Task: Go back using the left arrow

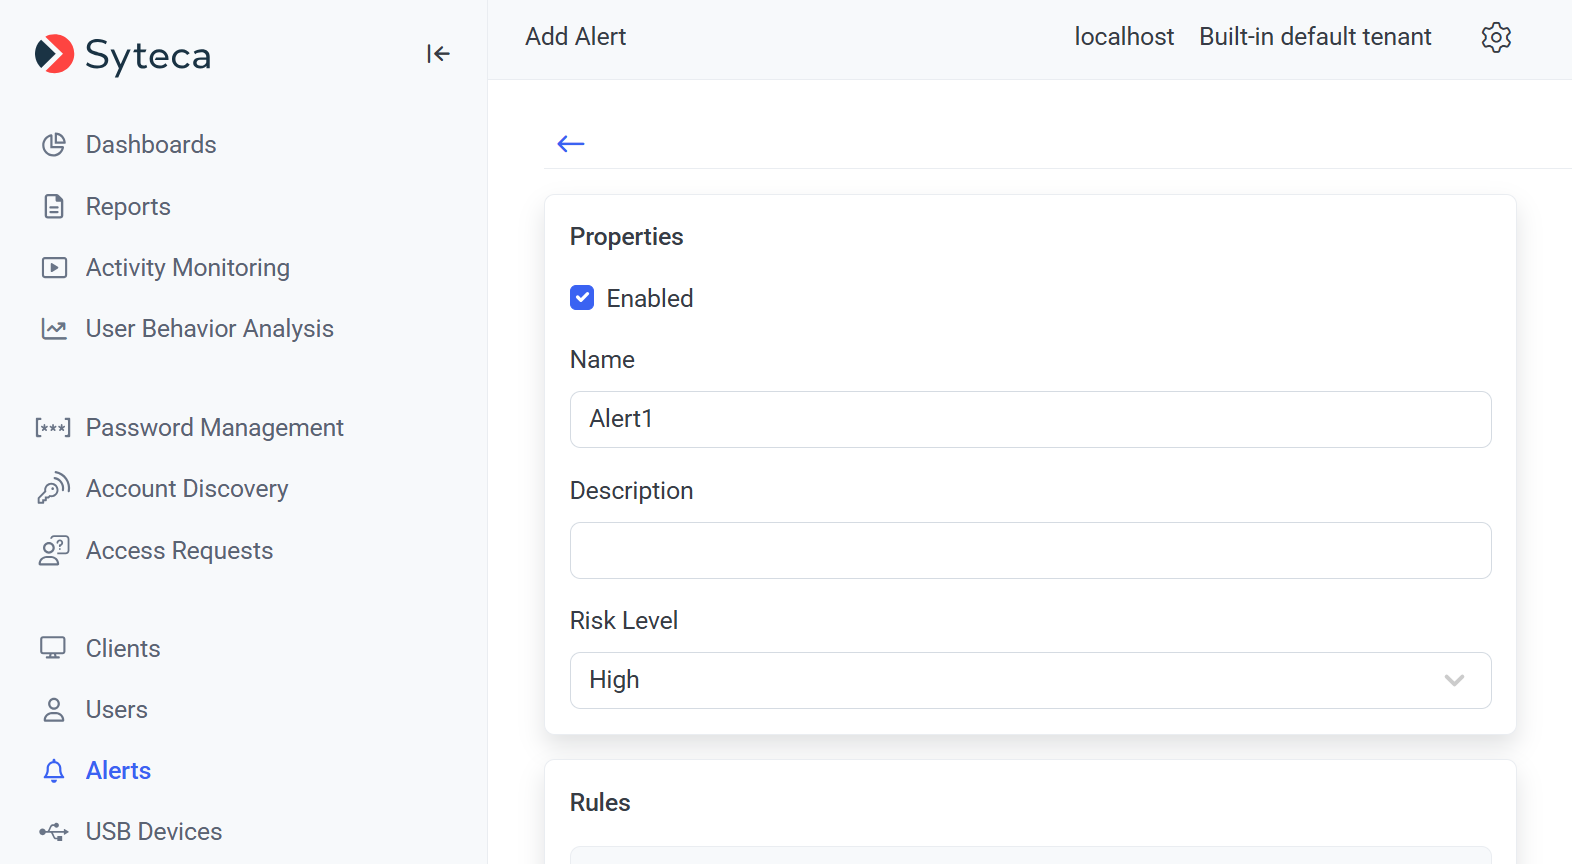Action: click(571, 144)
